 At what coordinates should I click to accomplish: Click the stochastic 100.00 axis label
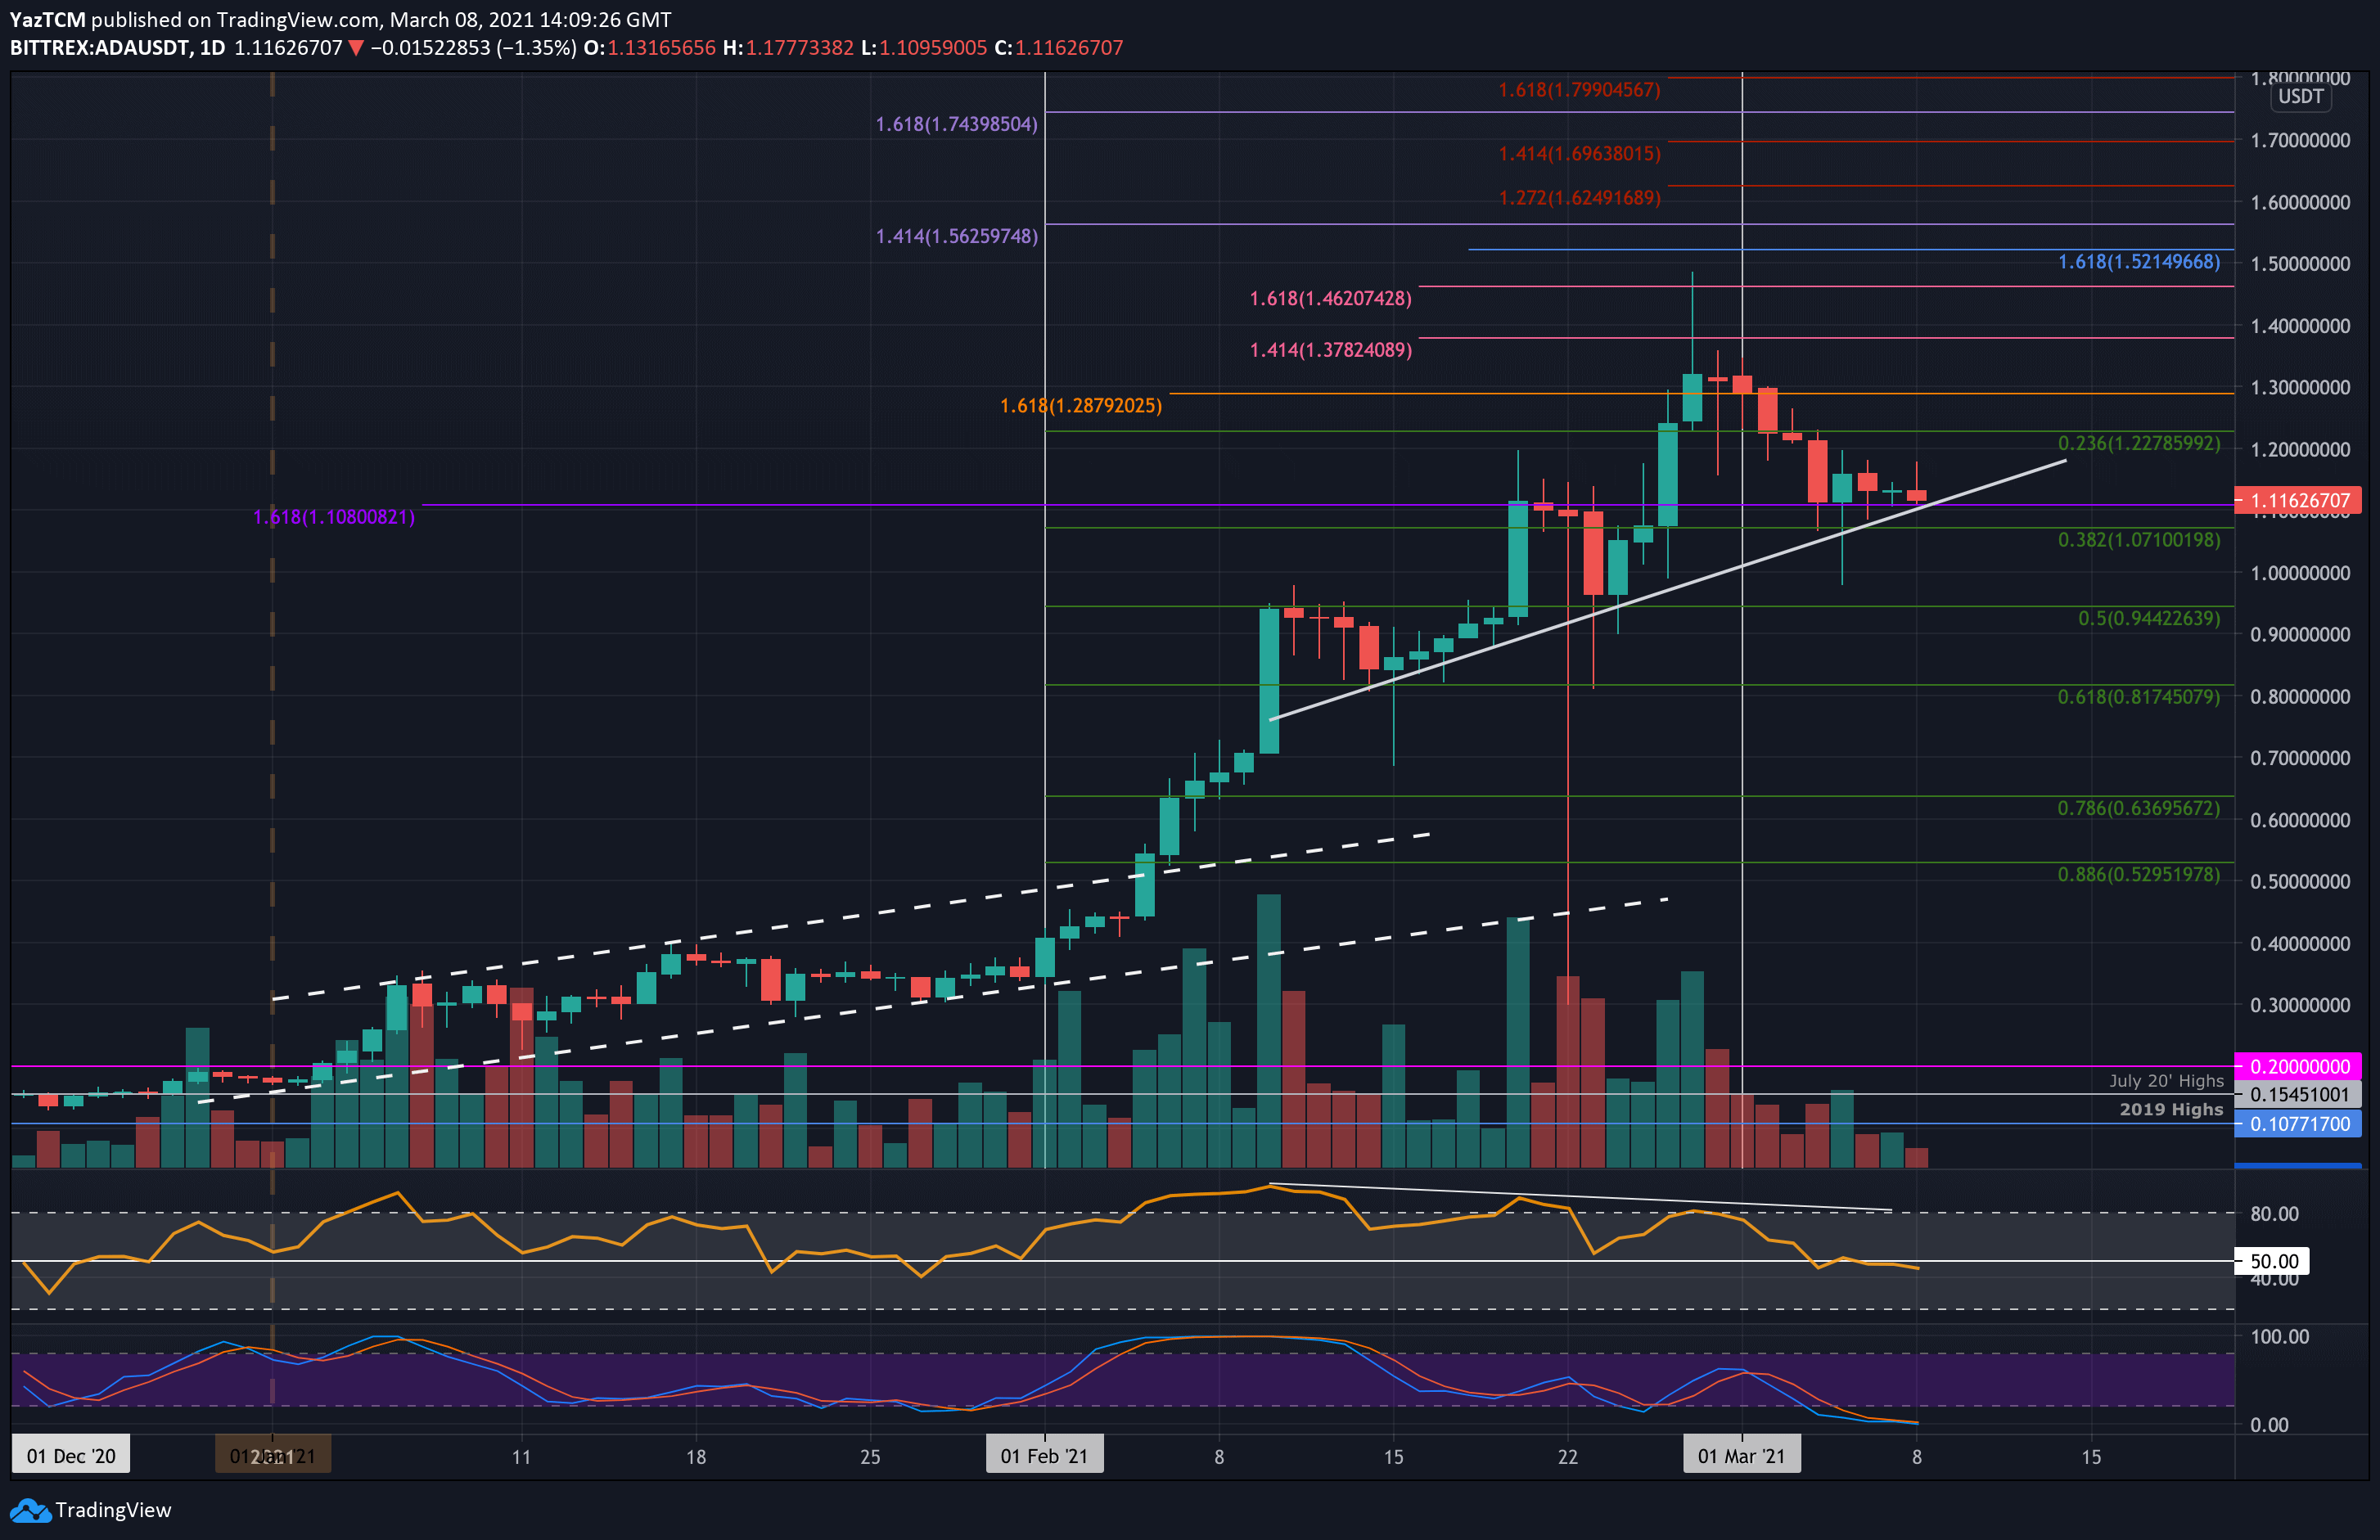tap(2279, 1337)
